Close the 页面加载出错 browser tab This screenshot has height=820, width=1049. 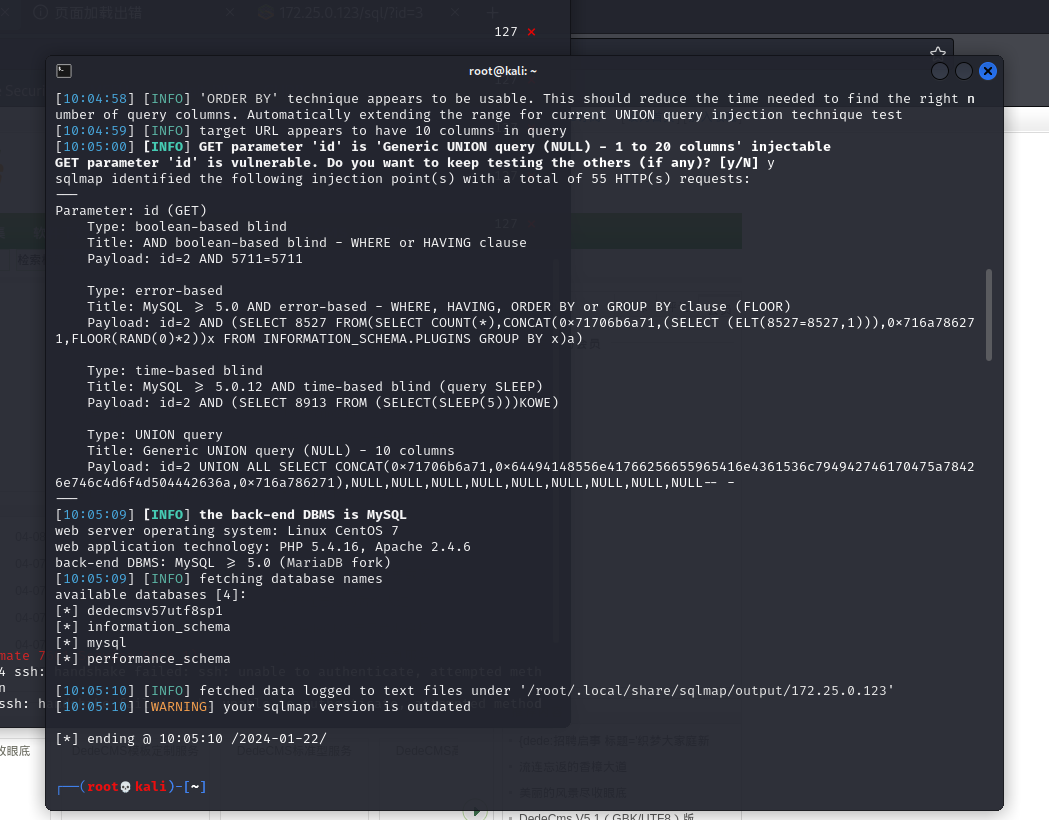pyautogui.click(x=229, y=13)
